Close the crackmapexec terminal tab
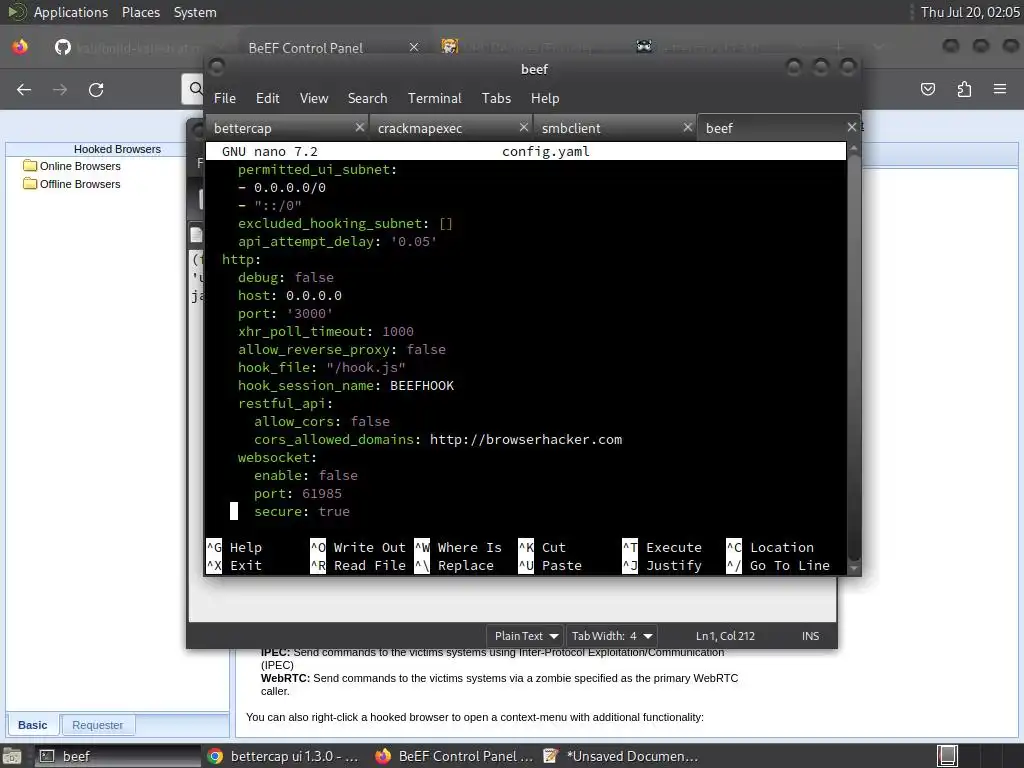 point(523,127)
